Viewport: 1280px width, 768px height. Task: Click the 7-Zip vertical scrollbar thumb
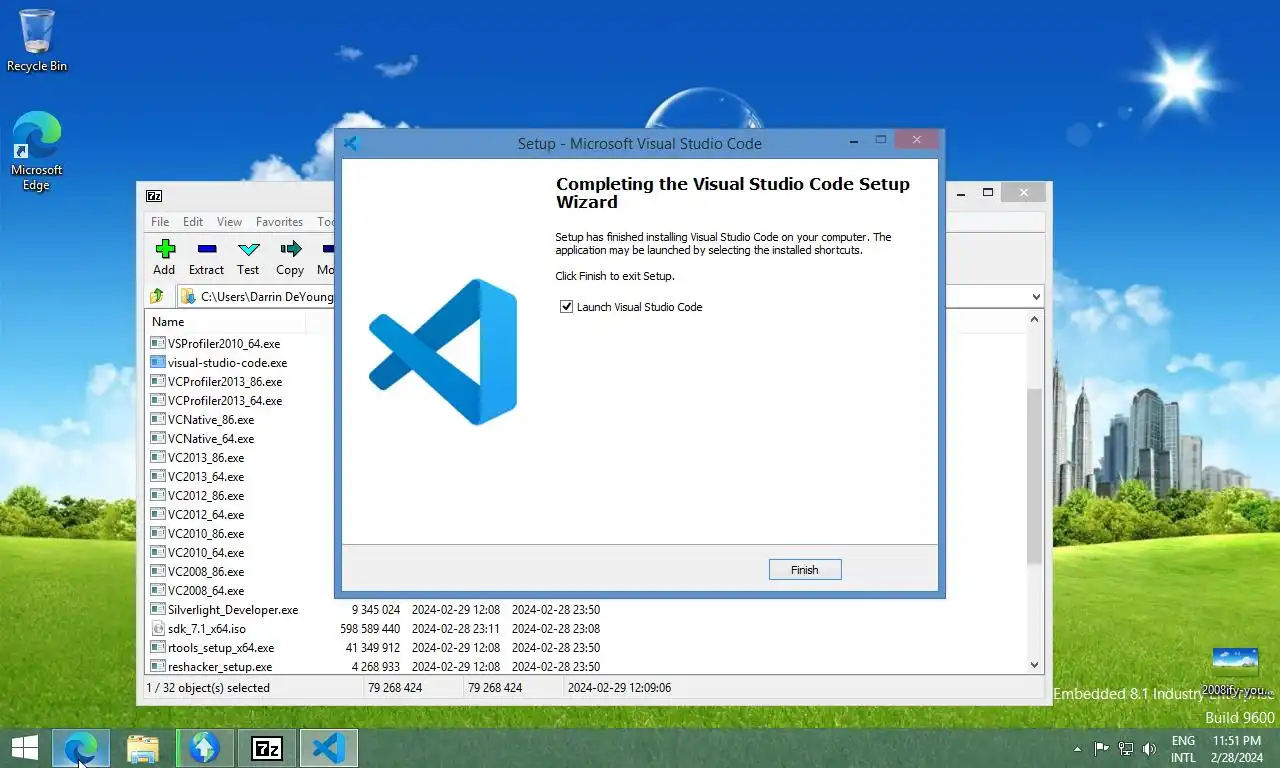(x=1035, y=476)
